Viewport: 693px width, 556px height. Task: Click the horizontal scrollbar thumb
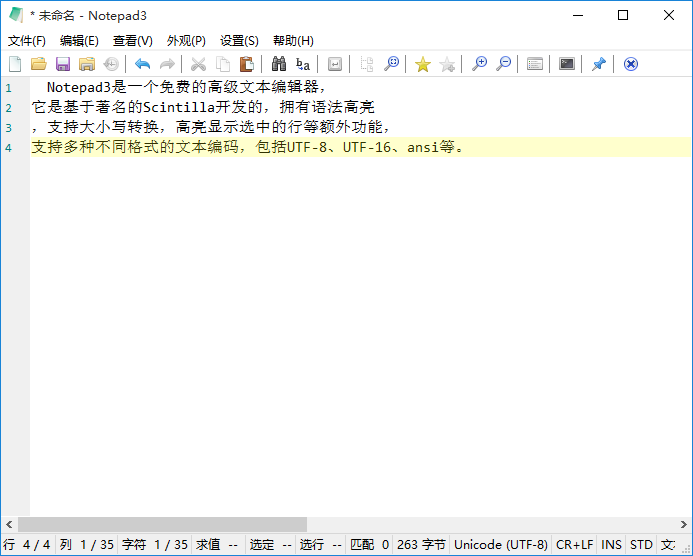pos(162,525)
